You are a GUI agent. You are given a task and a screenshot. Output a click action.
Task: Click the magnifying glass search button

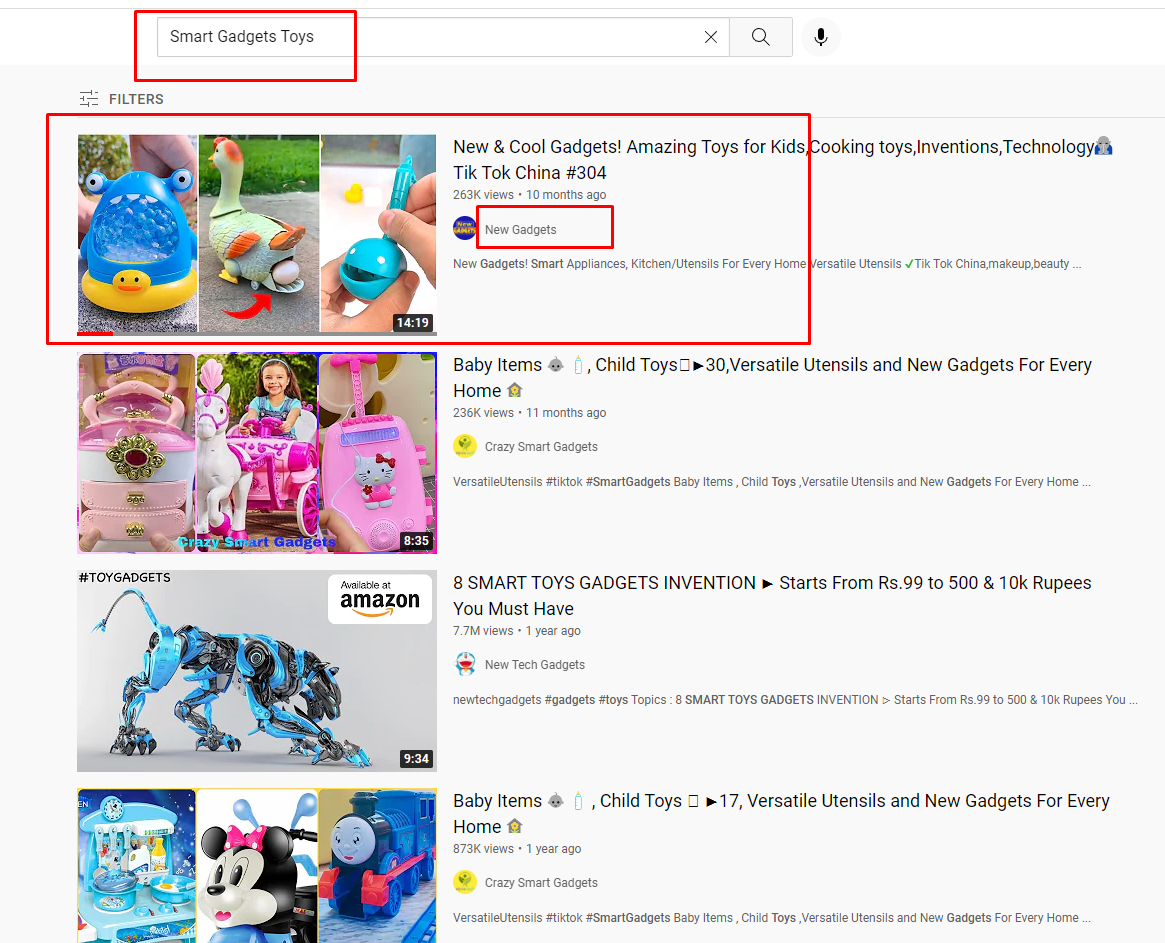760,37
